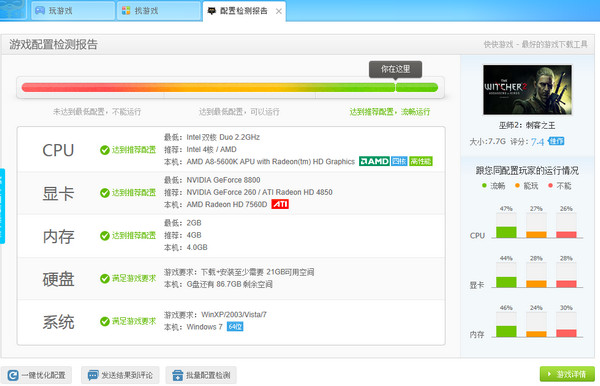Image resolution: width=600 pixels, height=386 pixels.
Task: Click the 你在这里 marker tooltip
Action: click(x=395, y=70)
